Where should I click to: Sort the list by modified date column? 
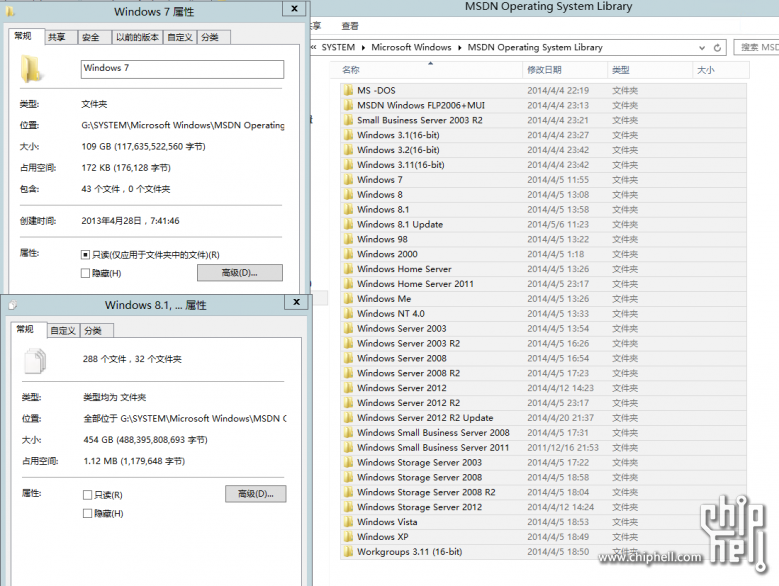point(565,70)
